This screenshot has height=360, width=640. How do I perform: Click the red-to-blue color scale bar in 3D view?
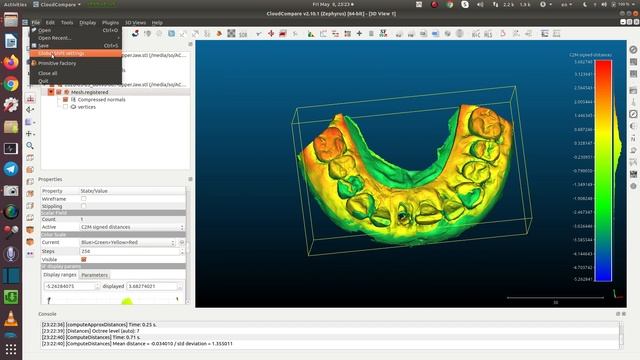(603, 171)
